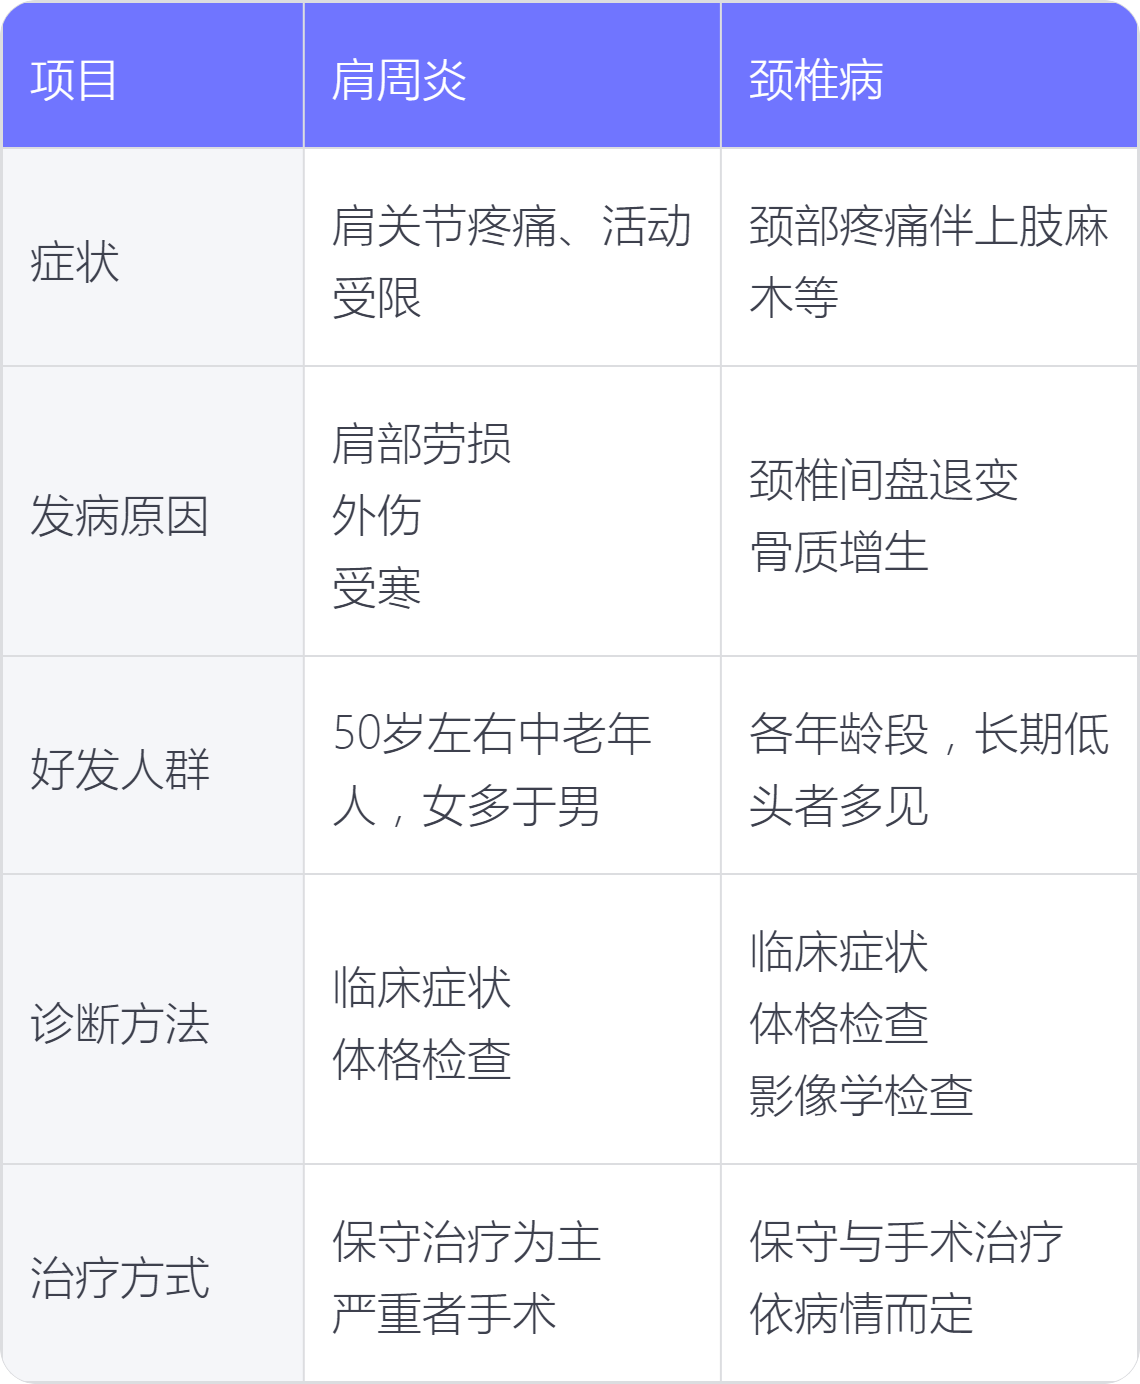Click the 骨质增生 text

pos(839,552)
